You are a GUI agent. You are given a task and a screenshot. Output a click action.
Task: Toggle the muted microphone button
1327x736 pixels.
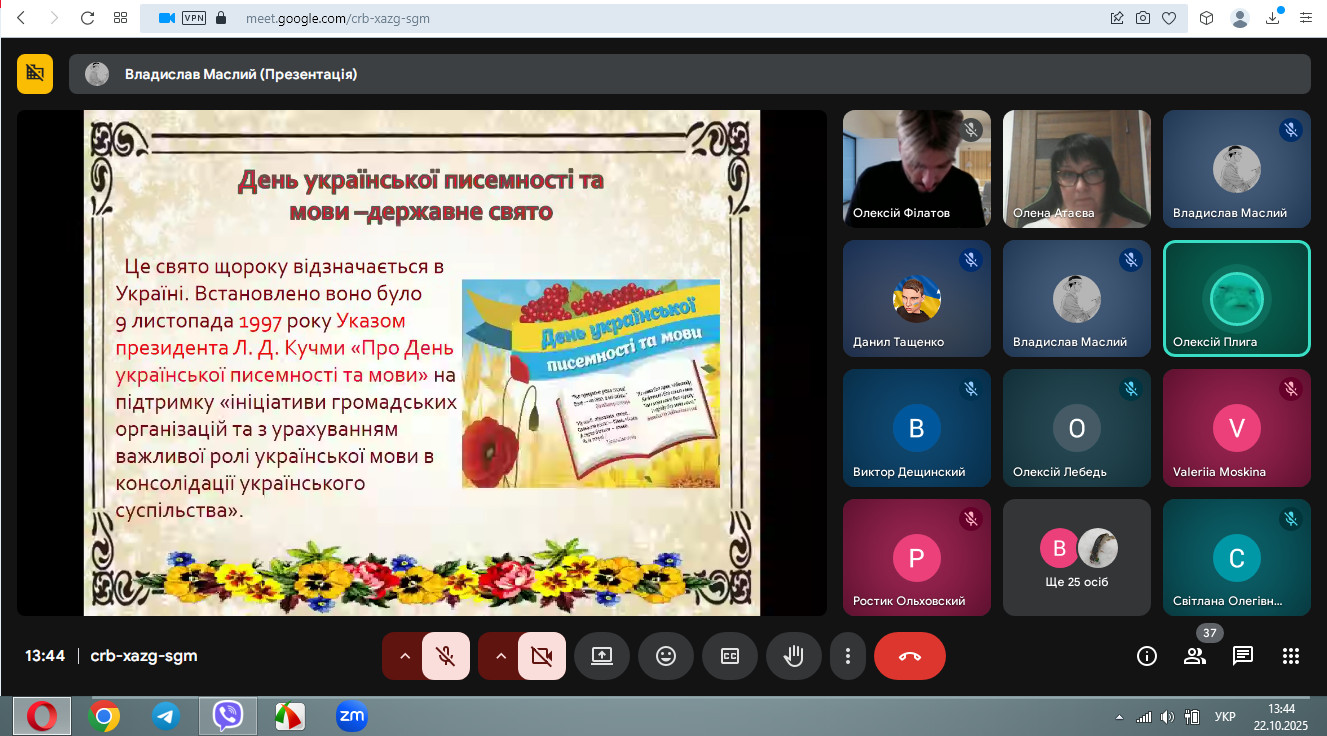[x=446, y=656]
